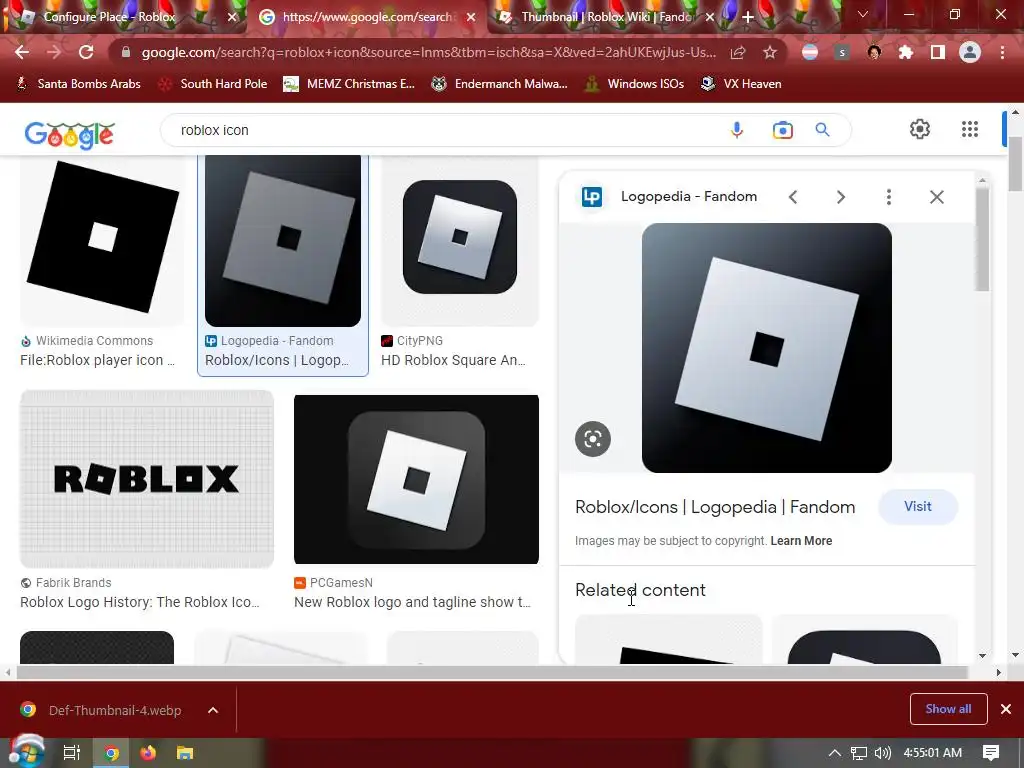
Task: Click Show all downloads button
Action: point(948,709)
